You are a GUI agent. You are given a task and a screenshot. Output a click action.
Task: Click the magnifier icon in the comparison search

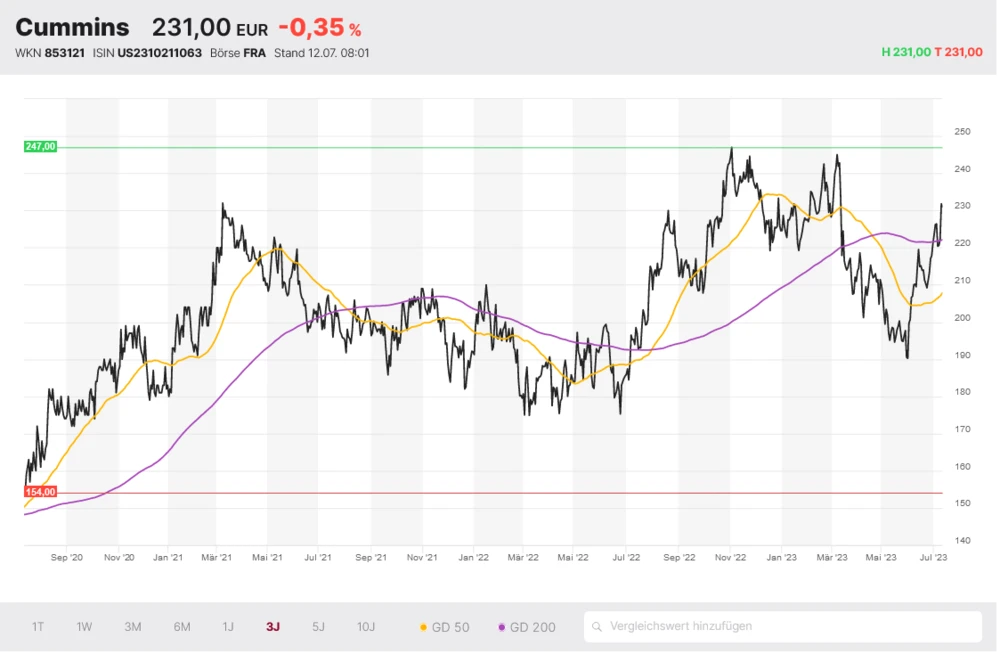coord(598,627)
